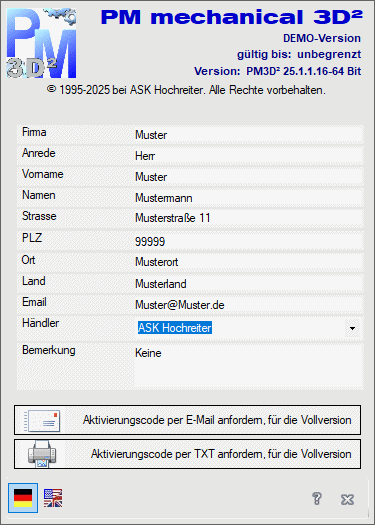The image size is (375, 525).
Task: Click 'gültig bis: unbegrenzt' text
Action: [299, 54]
